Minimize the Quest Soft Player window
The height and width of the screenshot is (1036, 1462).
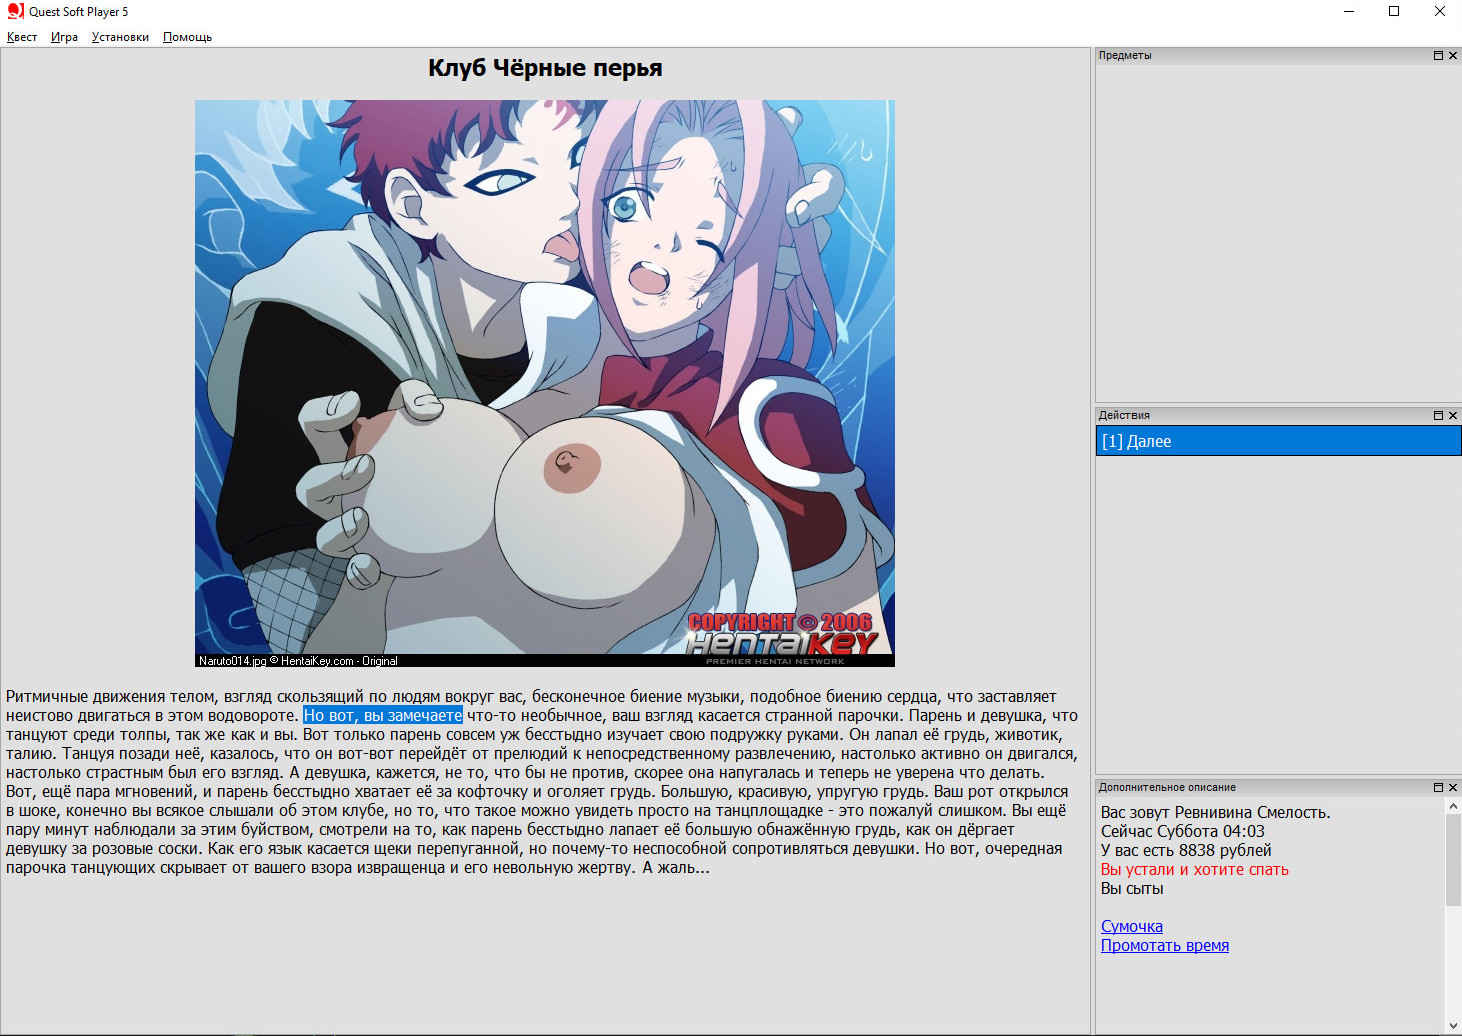1349,12
